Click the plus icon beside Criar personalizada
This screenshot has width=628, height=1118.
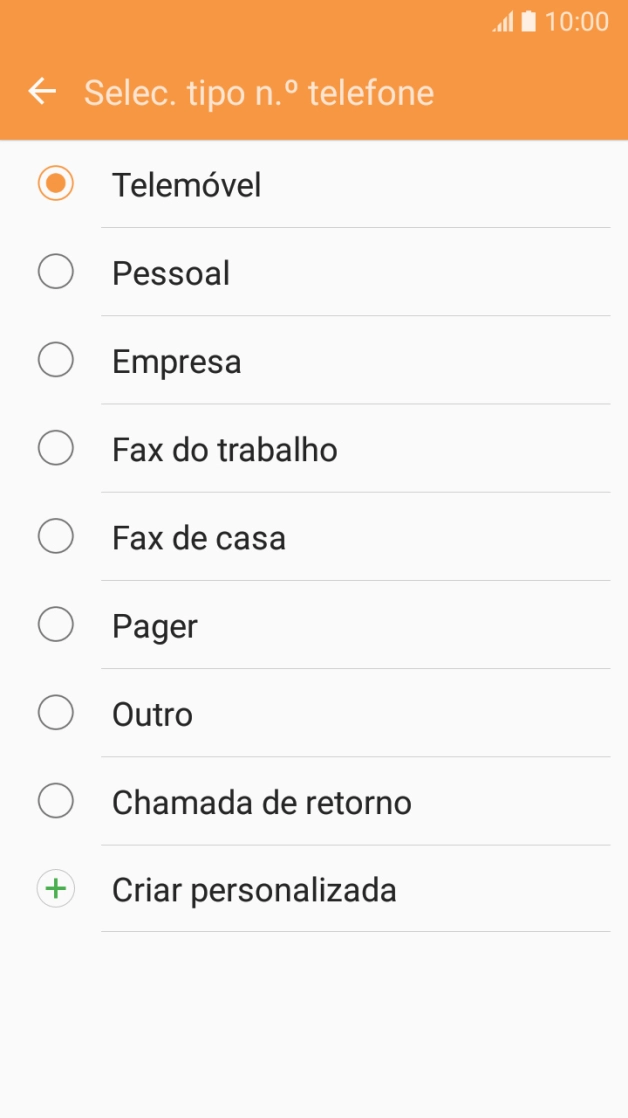pos(55,889)
